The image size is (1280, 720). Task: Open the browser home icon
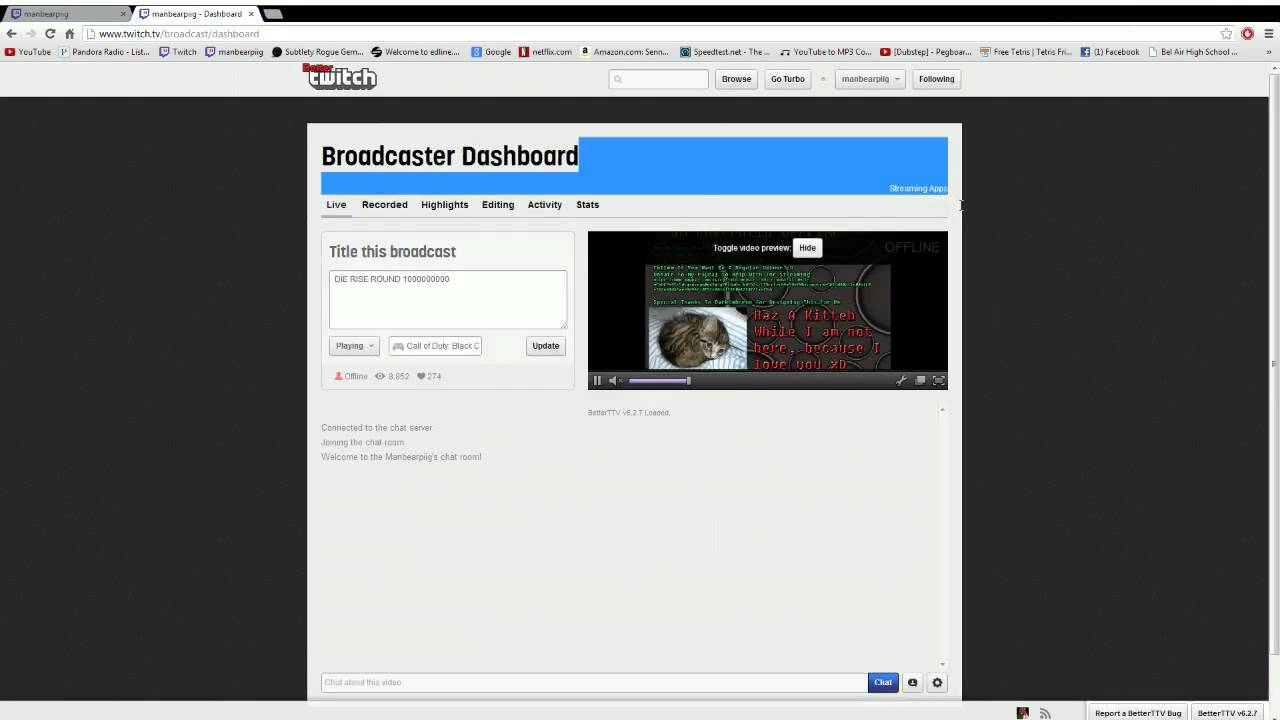tap(69, 33)
